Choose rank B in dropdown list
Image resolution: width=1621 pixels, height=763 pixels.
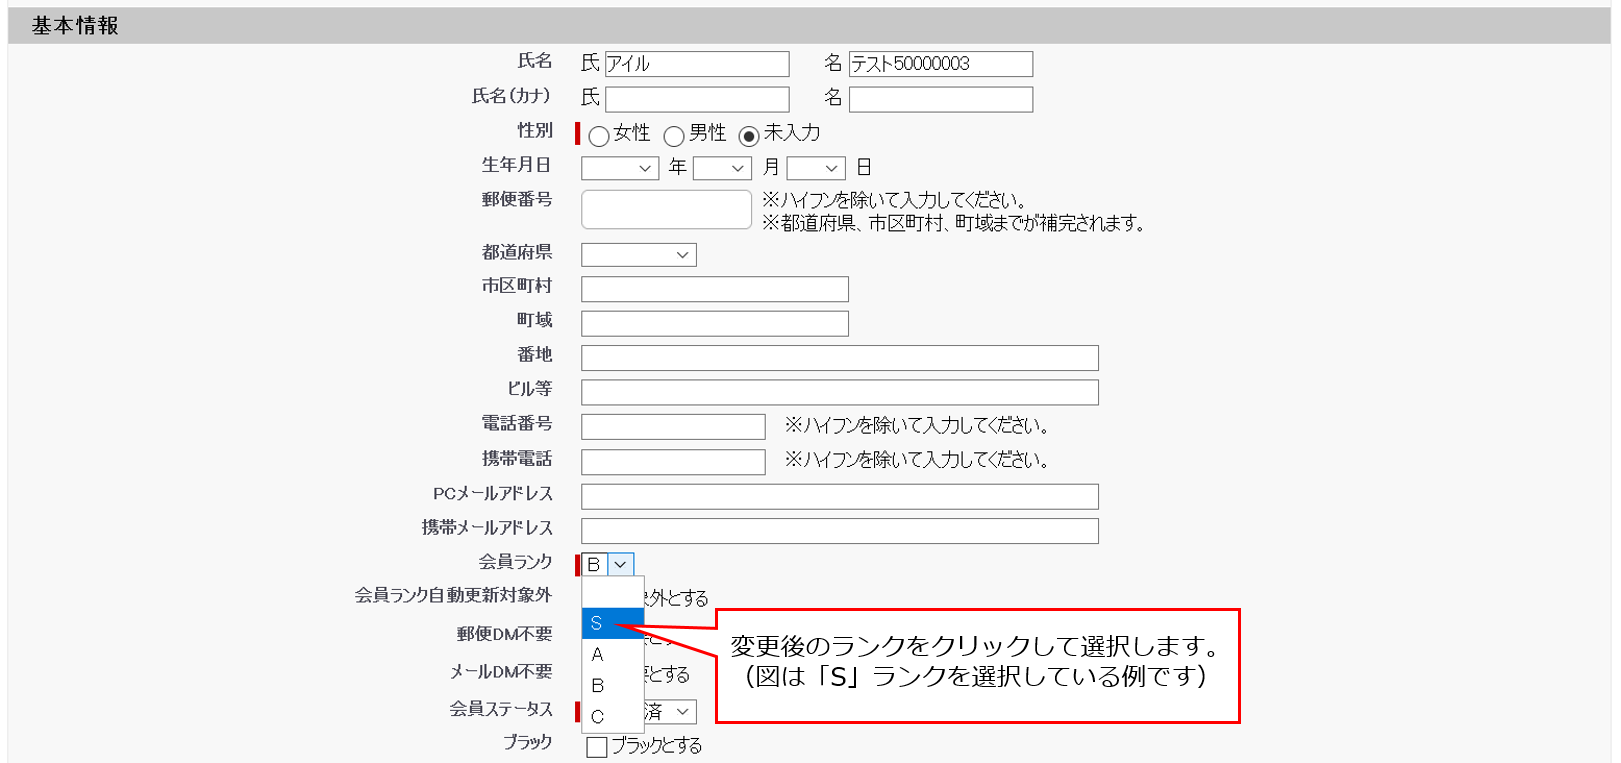coord(612,686)
